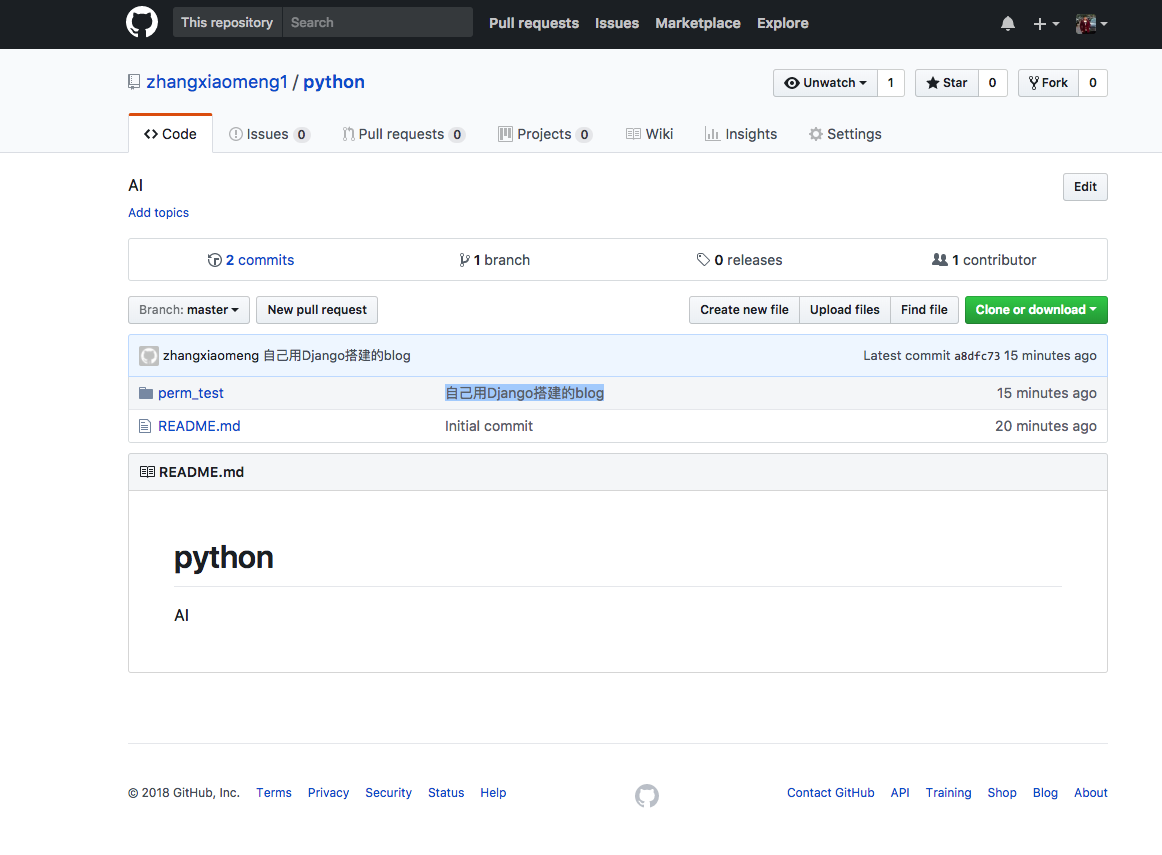This screenshot has height=855, width=1162.
Task: Click Upload files
Action: point(845,310)
